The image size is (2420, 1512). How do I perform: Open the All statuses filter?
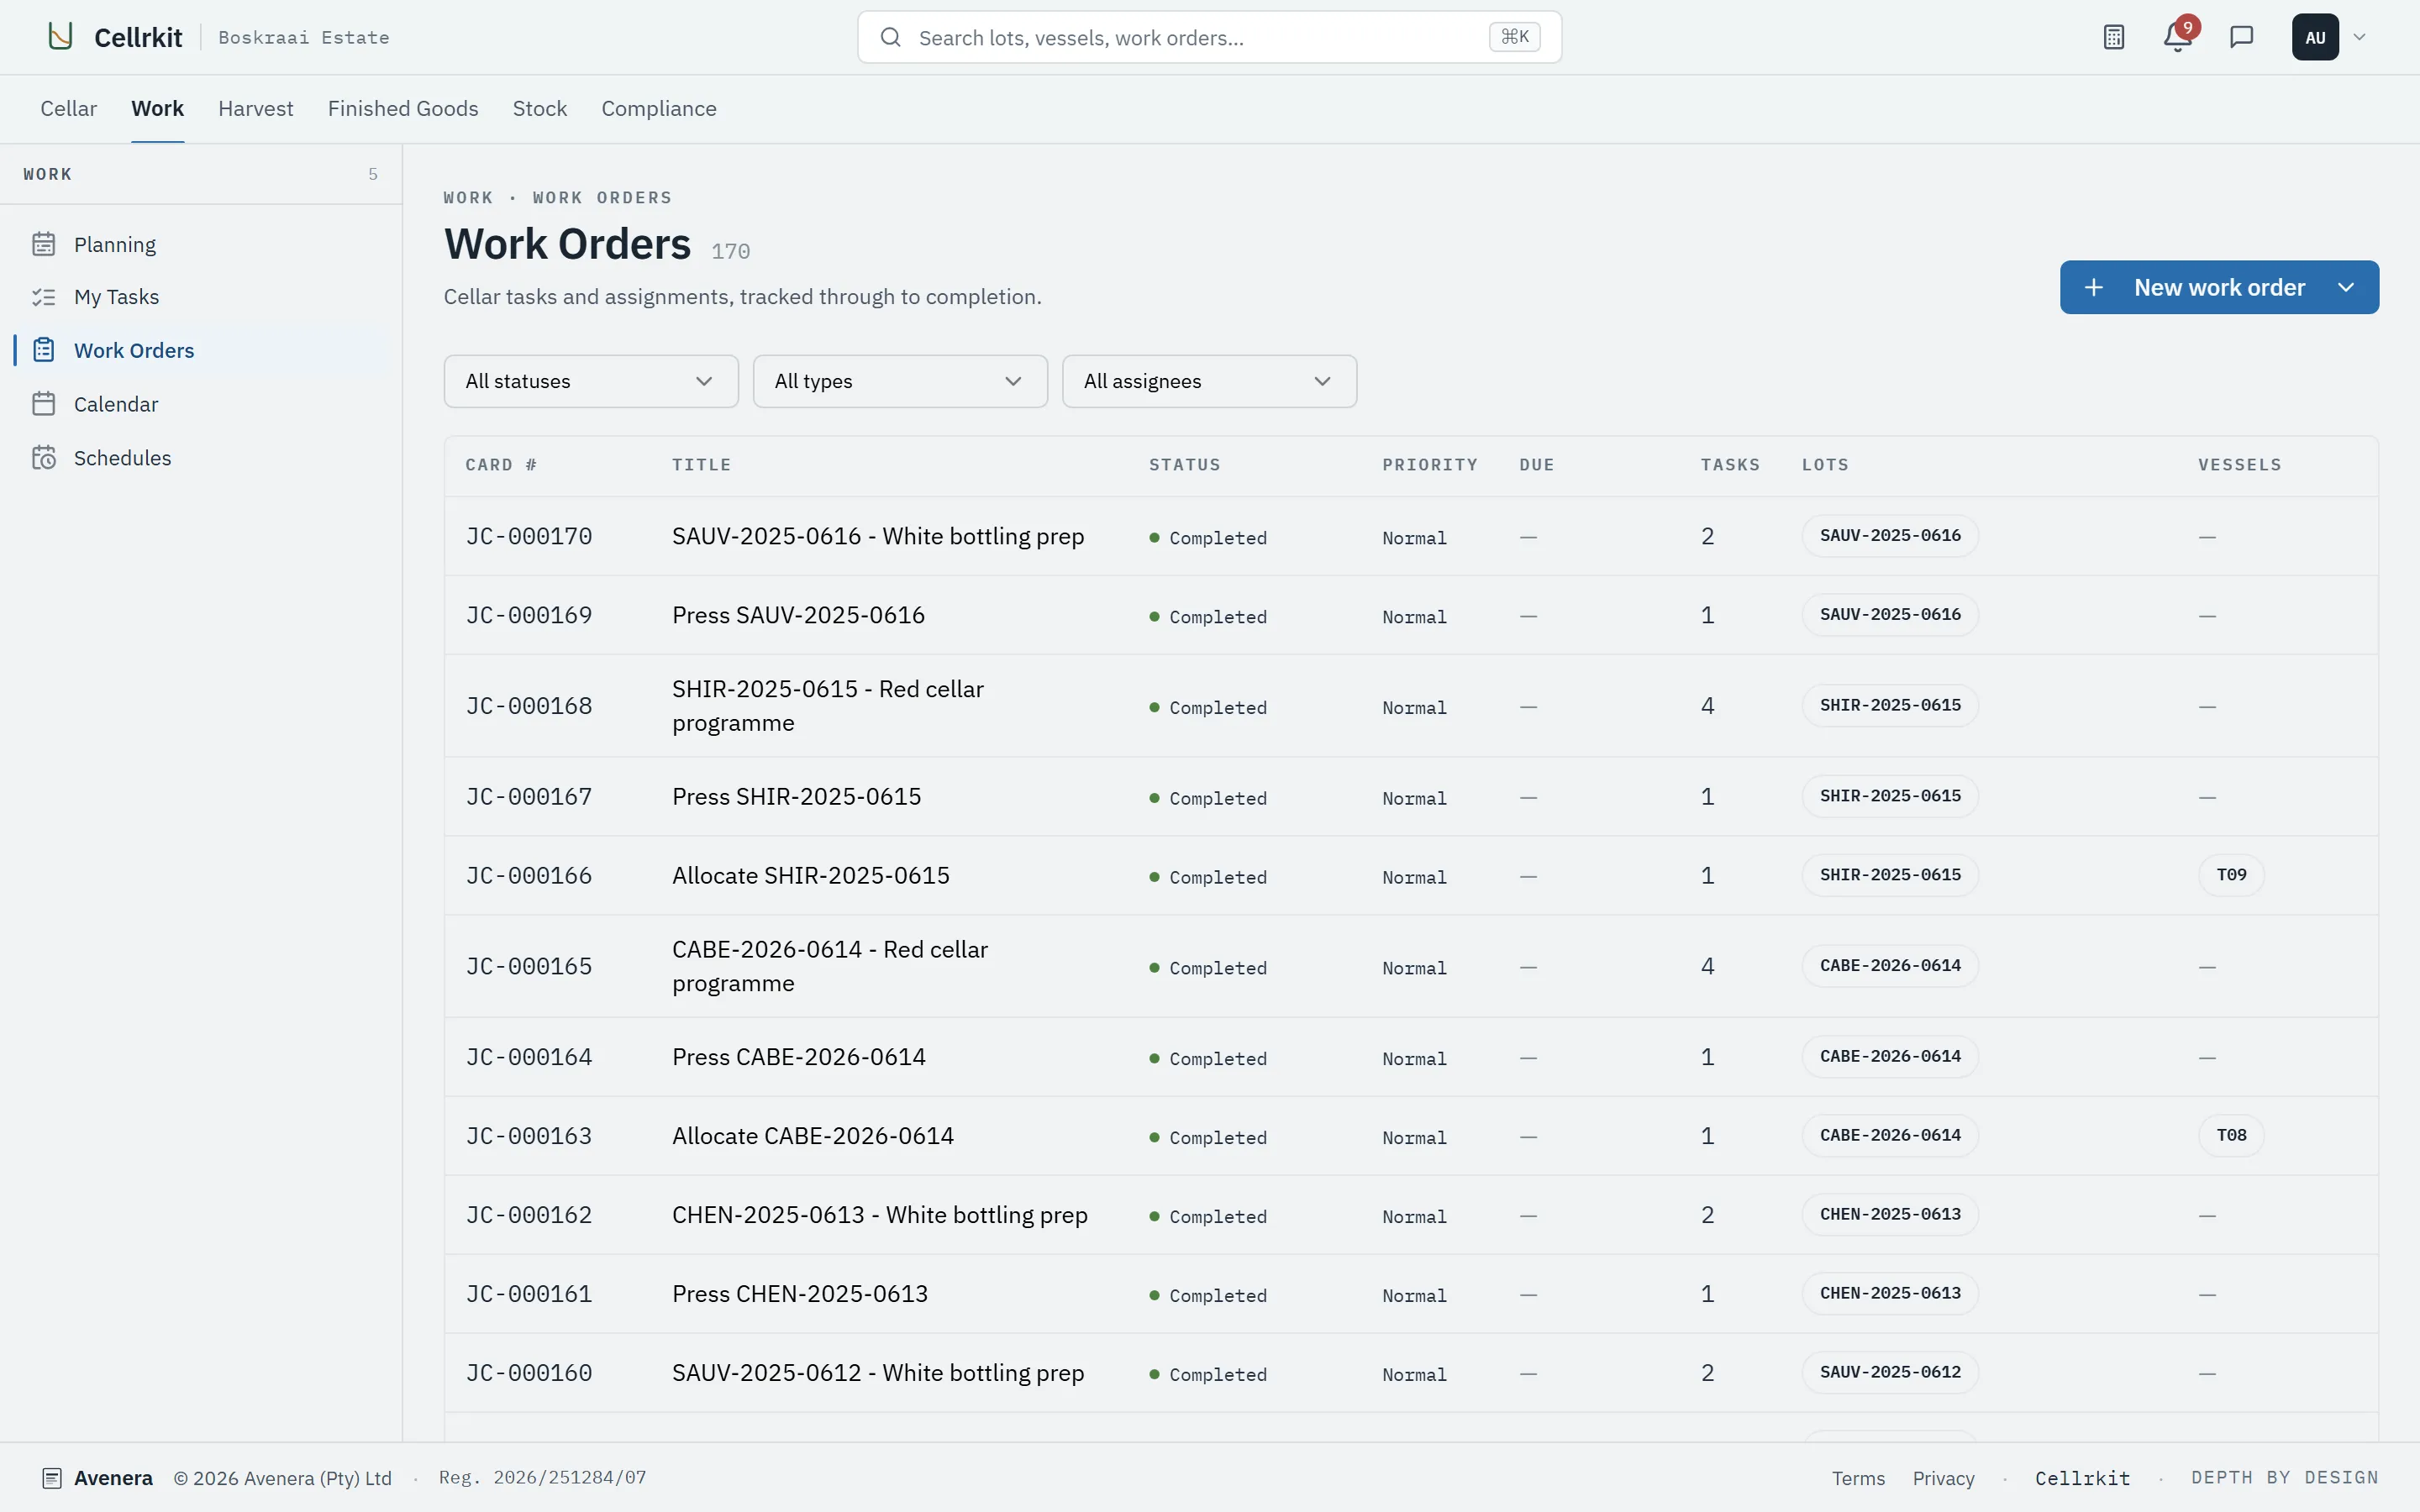pyautogui.click(x=591, y=381)
